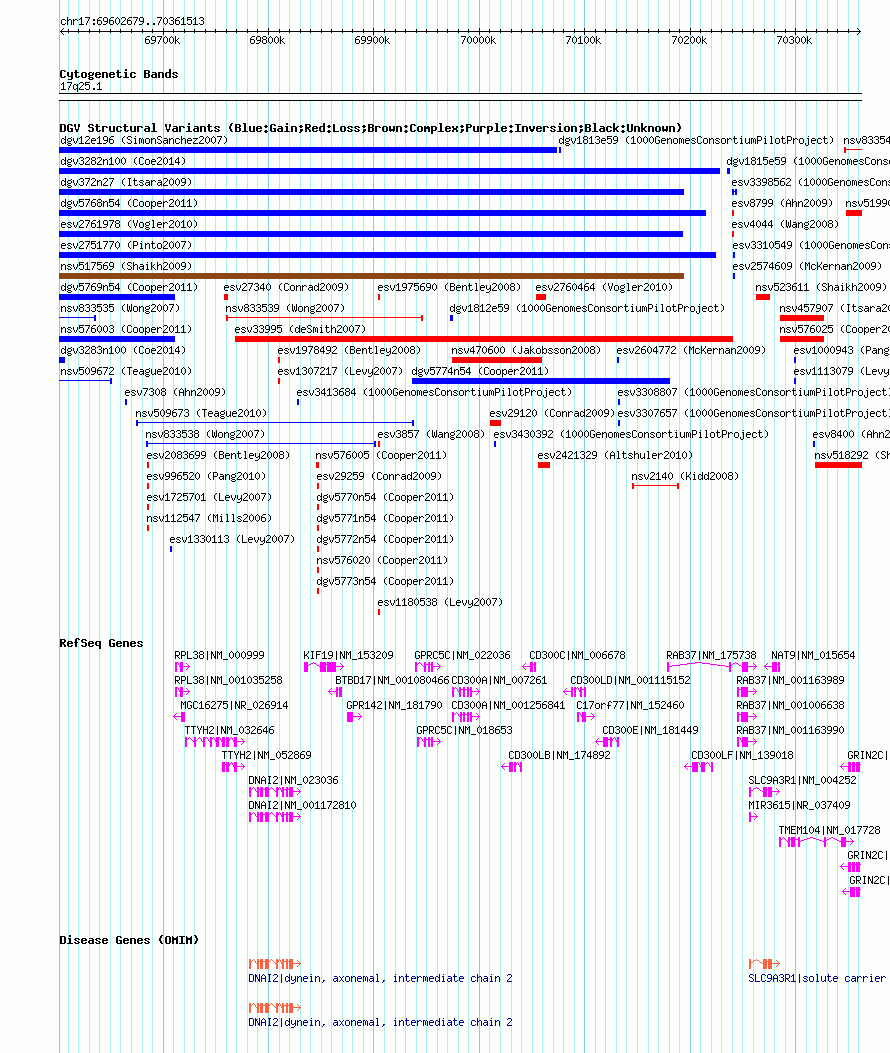
Task: Click the TMEM104|NM_017728 gene glyph
Action: tap(816, 841)
